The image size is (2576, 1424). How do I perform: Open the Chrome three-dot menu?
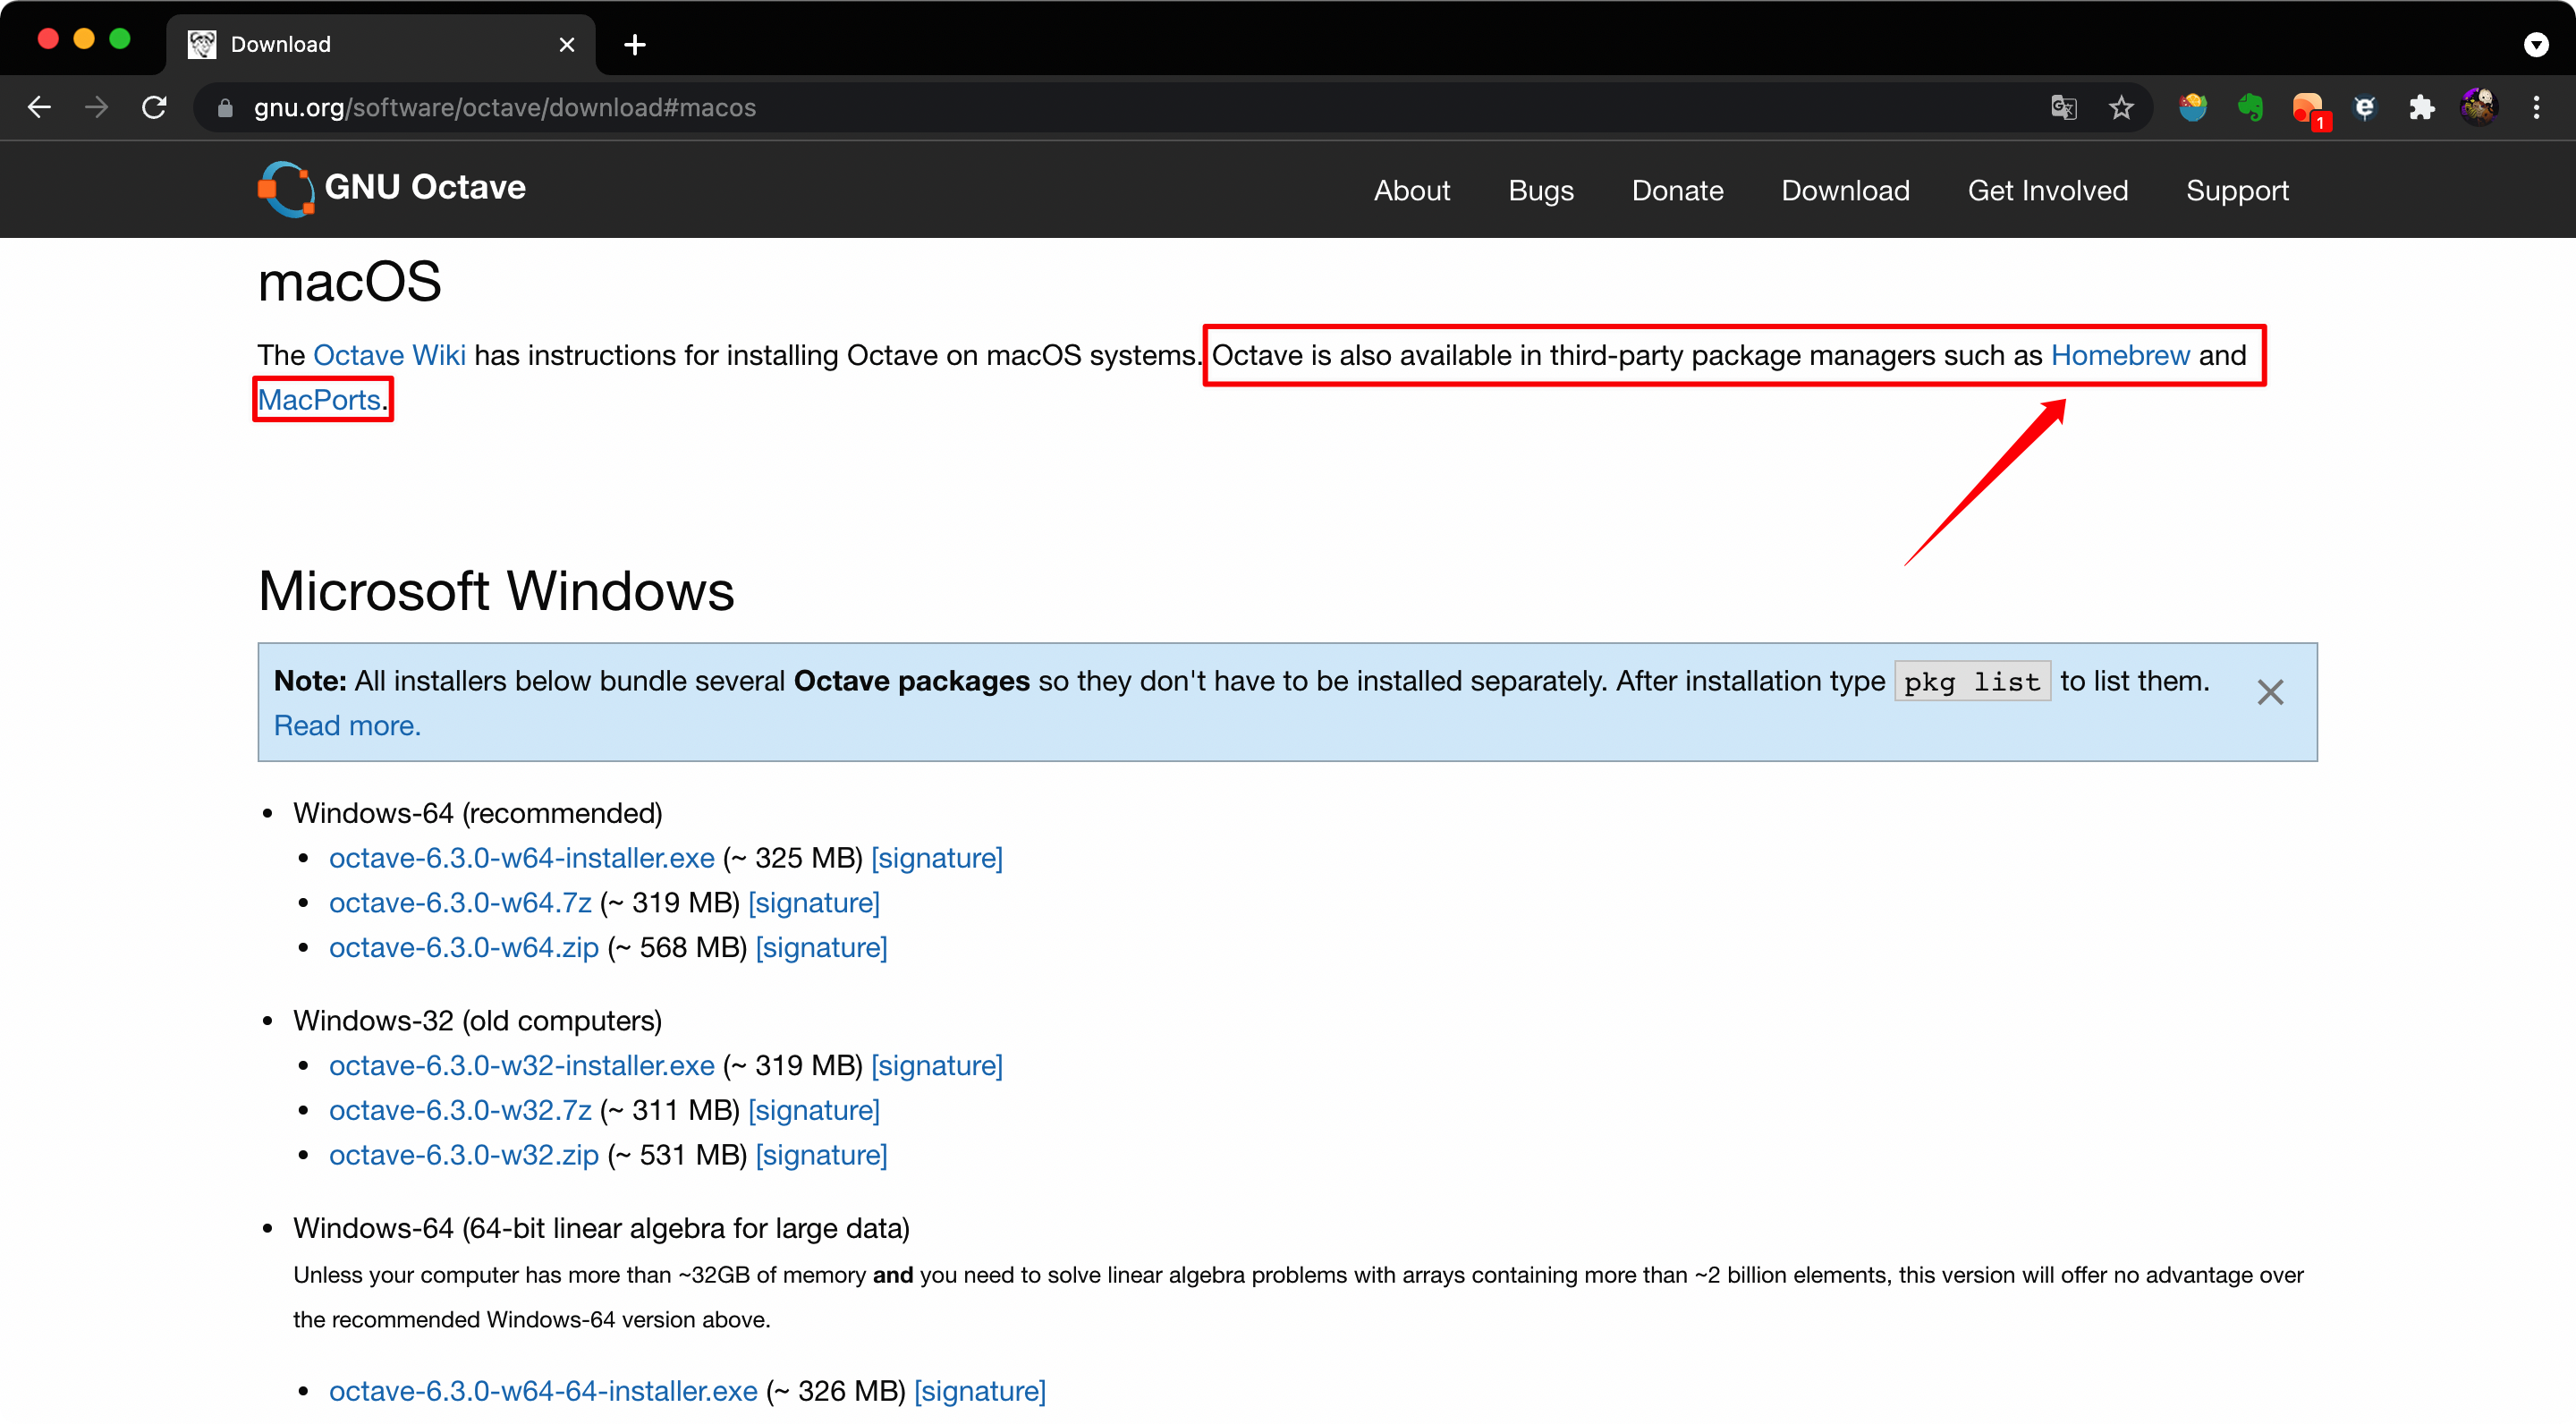2536,107
